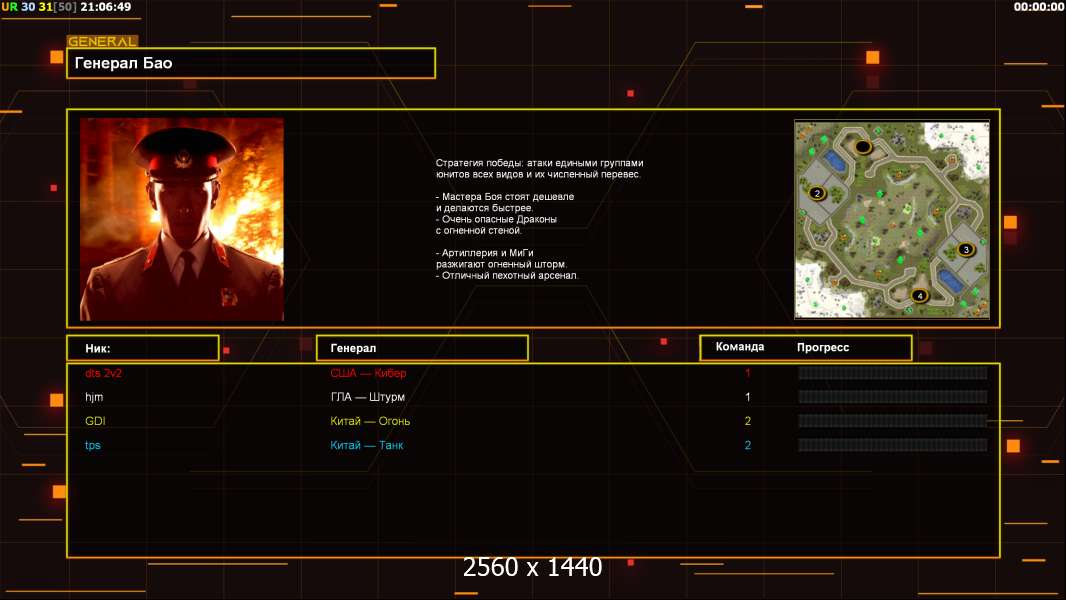Select player 'tps' nickname

point(92,445)
